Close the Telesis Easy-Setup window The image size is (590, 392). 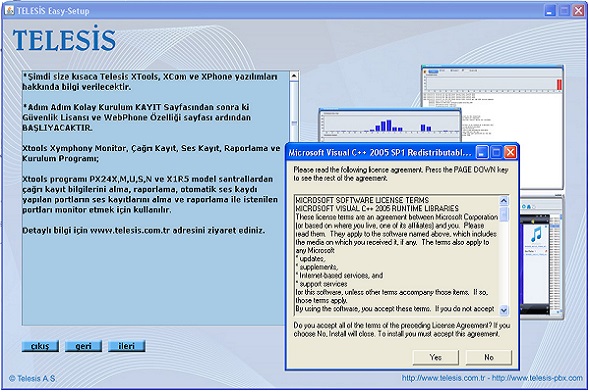coord(578,11)
